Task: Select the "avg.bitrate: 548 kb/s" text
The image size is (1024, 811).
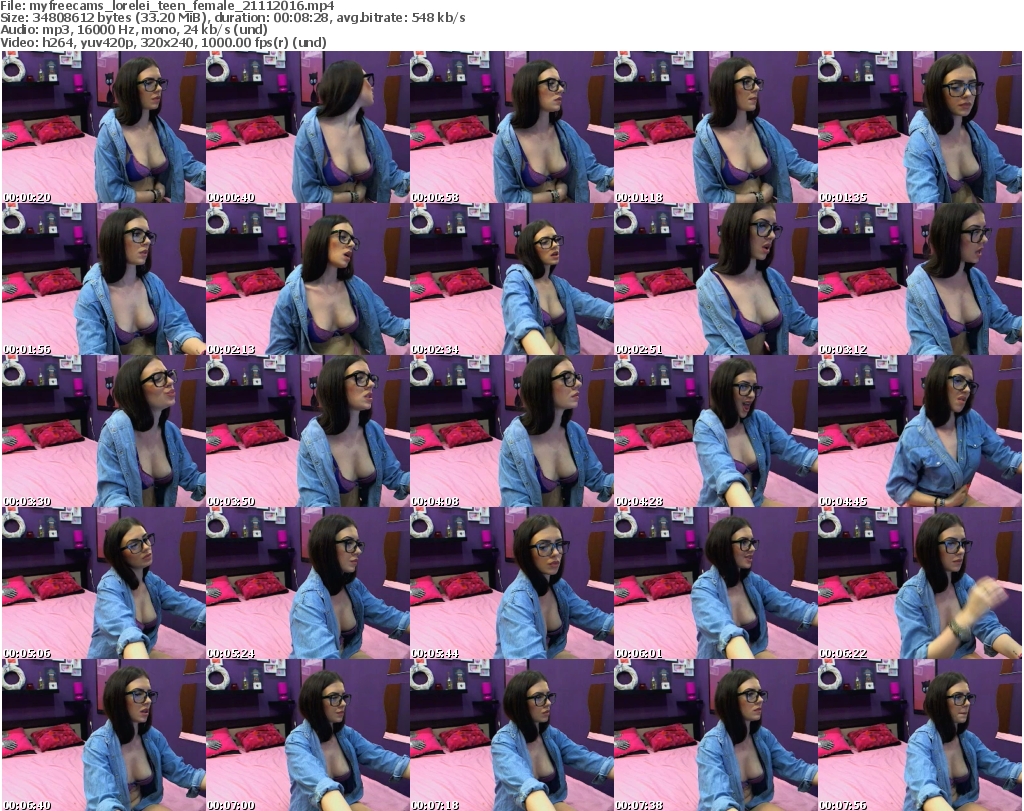Action: pos(402,18)
